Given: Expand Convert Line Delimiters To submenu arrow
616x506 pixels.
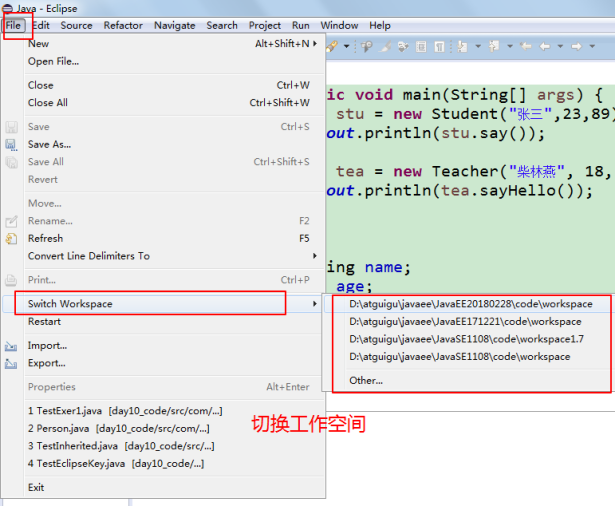Looking at the screenshot, I should 315,256.
